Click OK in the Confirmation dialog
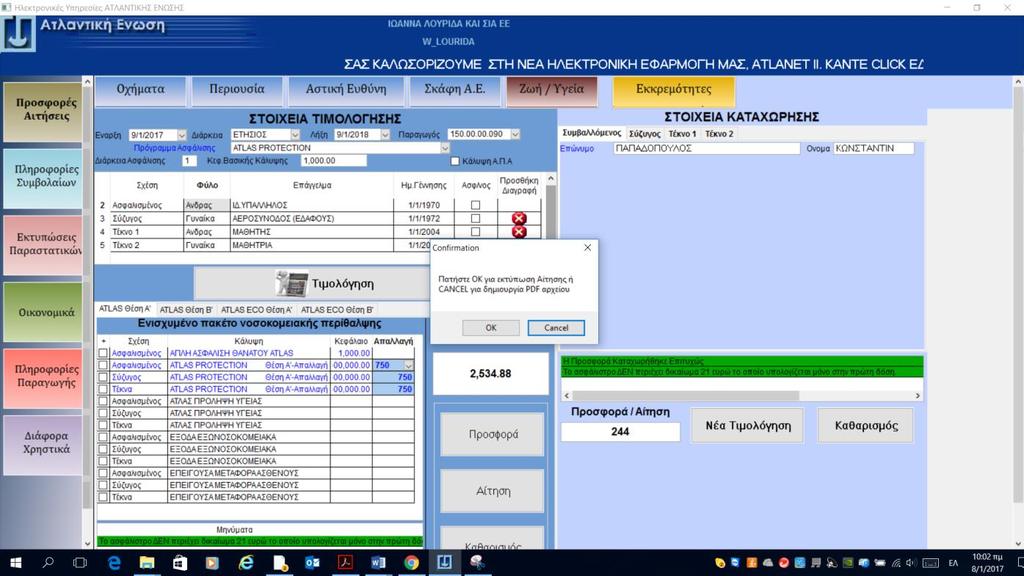Viewport: 1024px width, 576px height. (491, 328)
